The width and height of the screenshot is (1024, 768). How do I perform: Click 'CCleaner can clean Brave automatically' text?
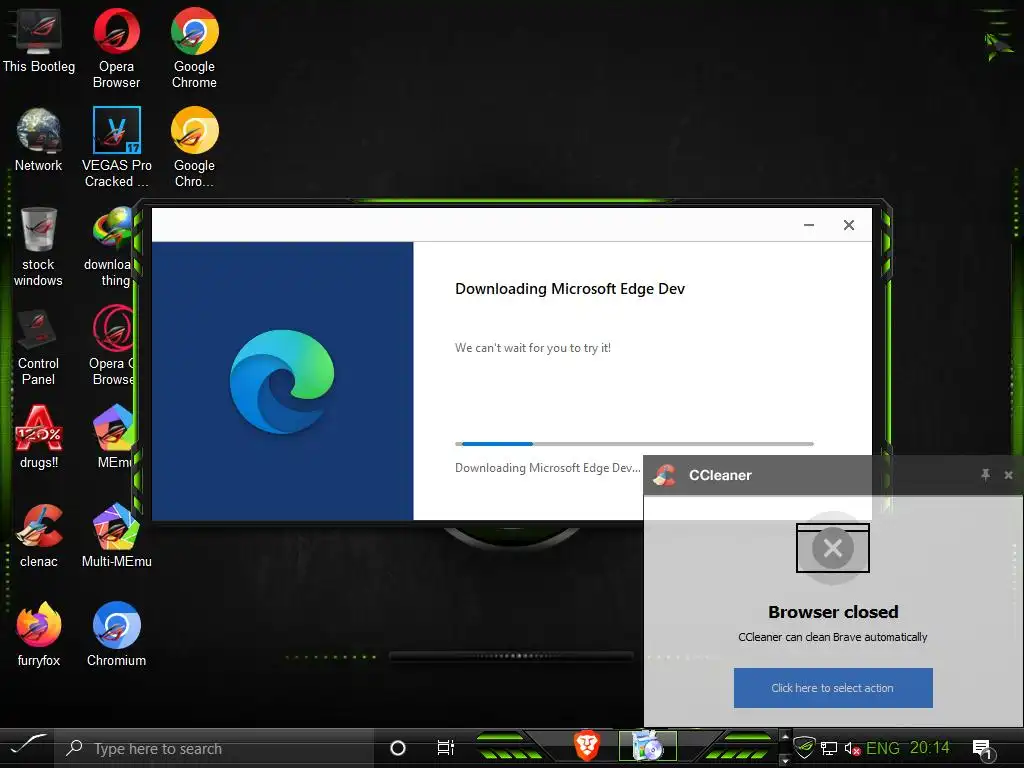(833, 637)
